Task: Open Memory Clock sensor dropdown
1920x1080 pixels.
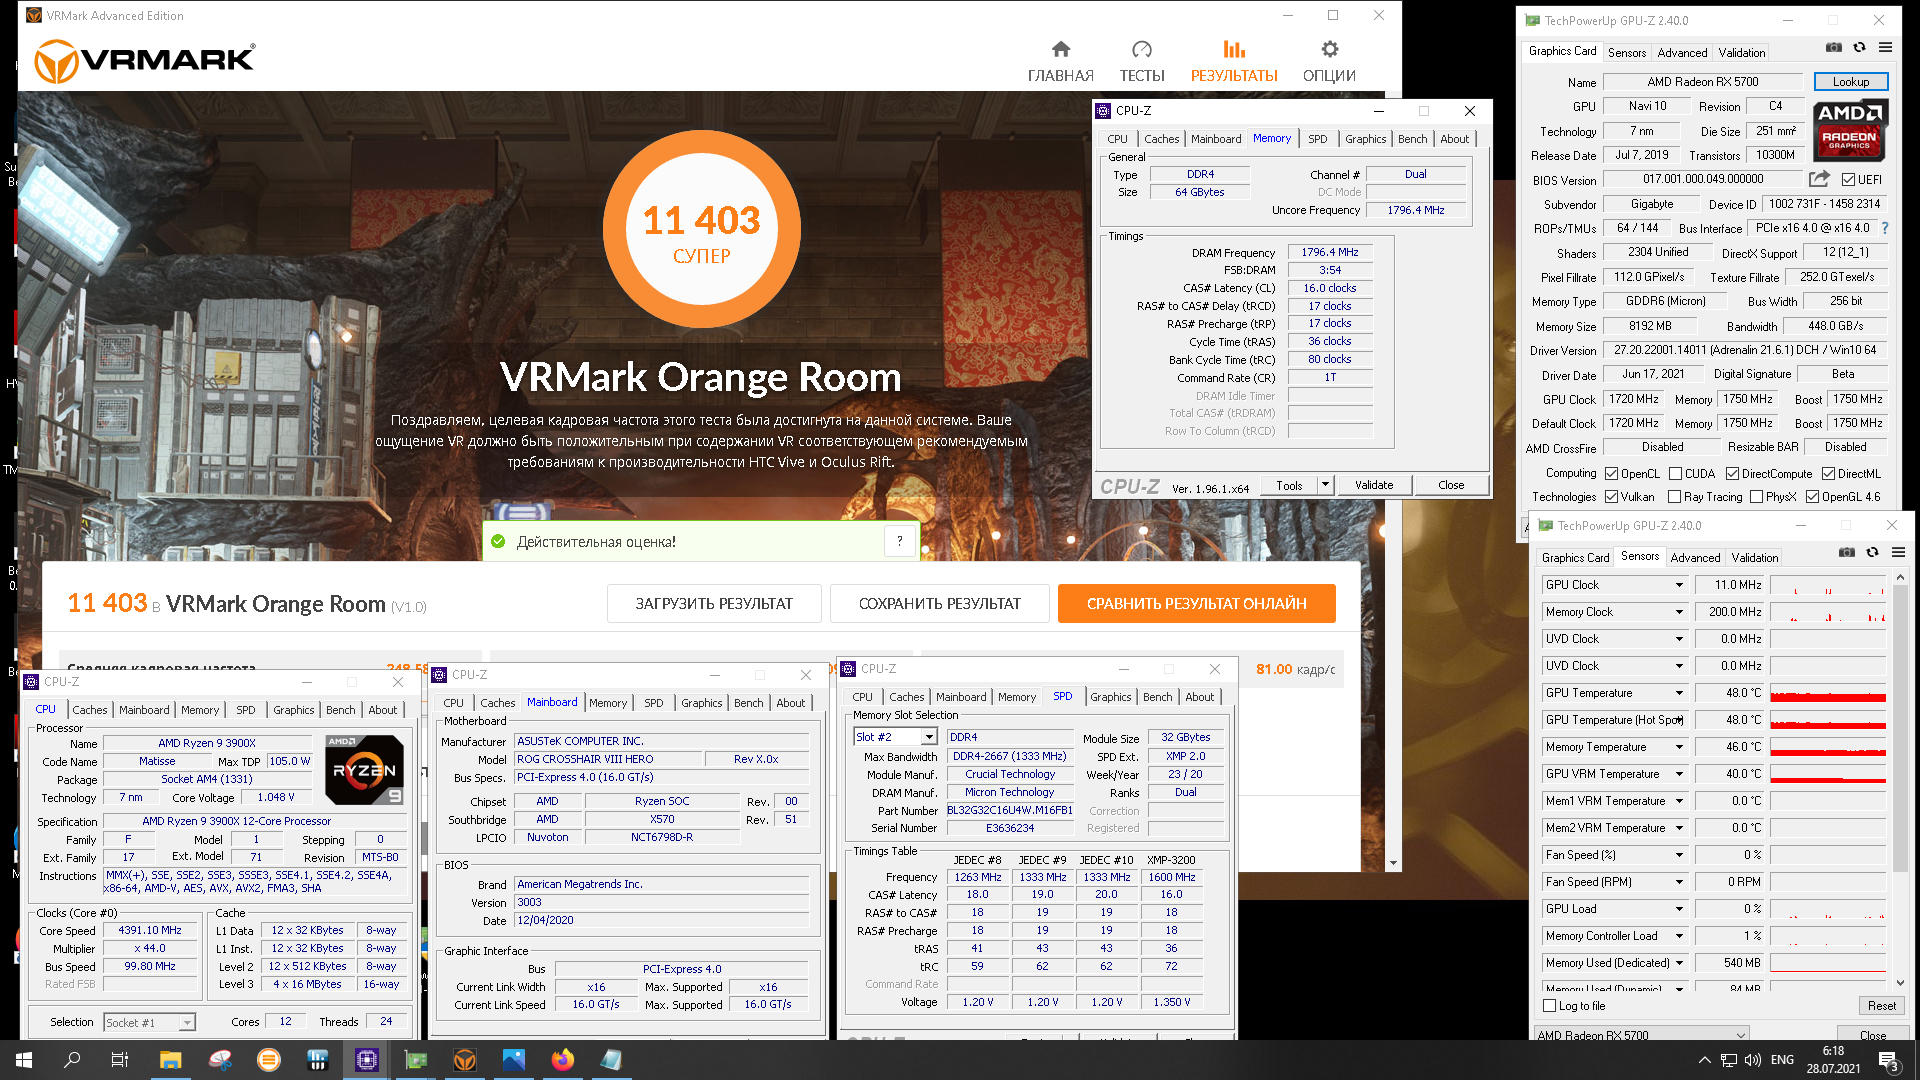Action: [1679, 612]
